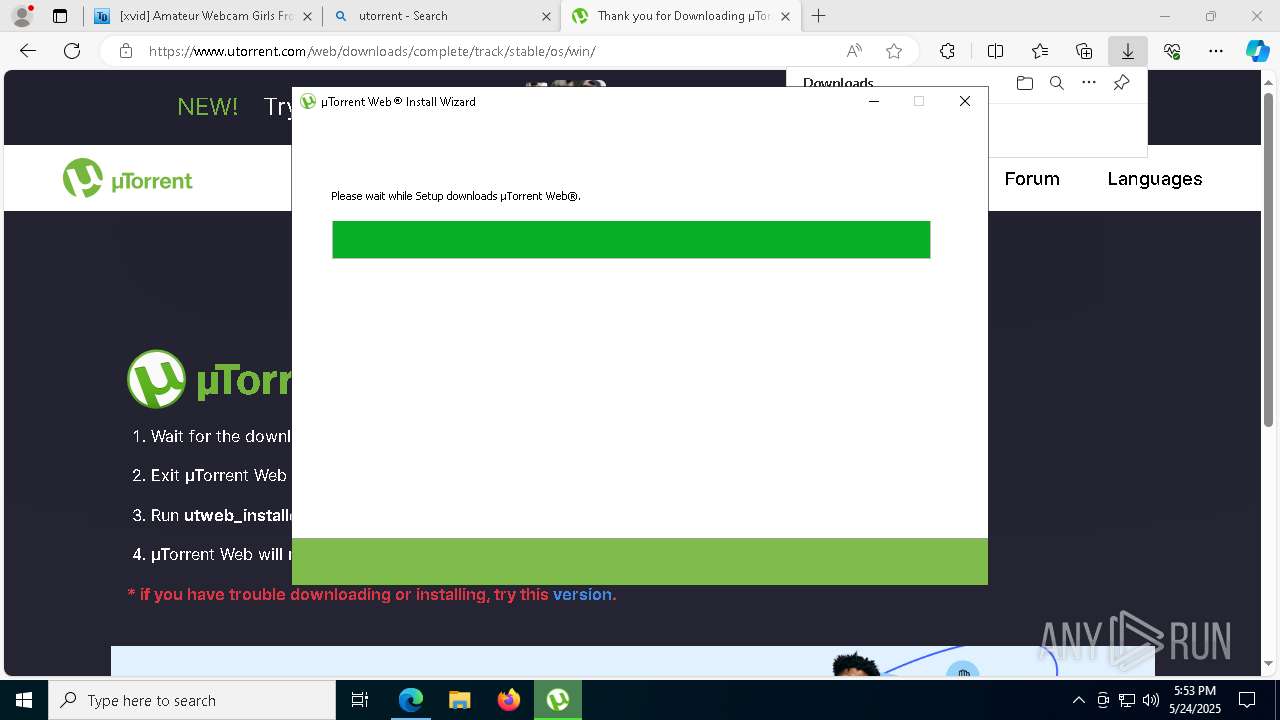Add this page to favorites star
This screenshot has height=720, width=1280.
(894, 51)
